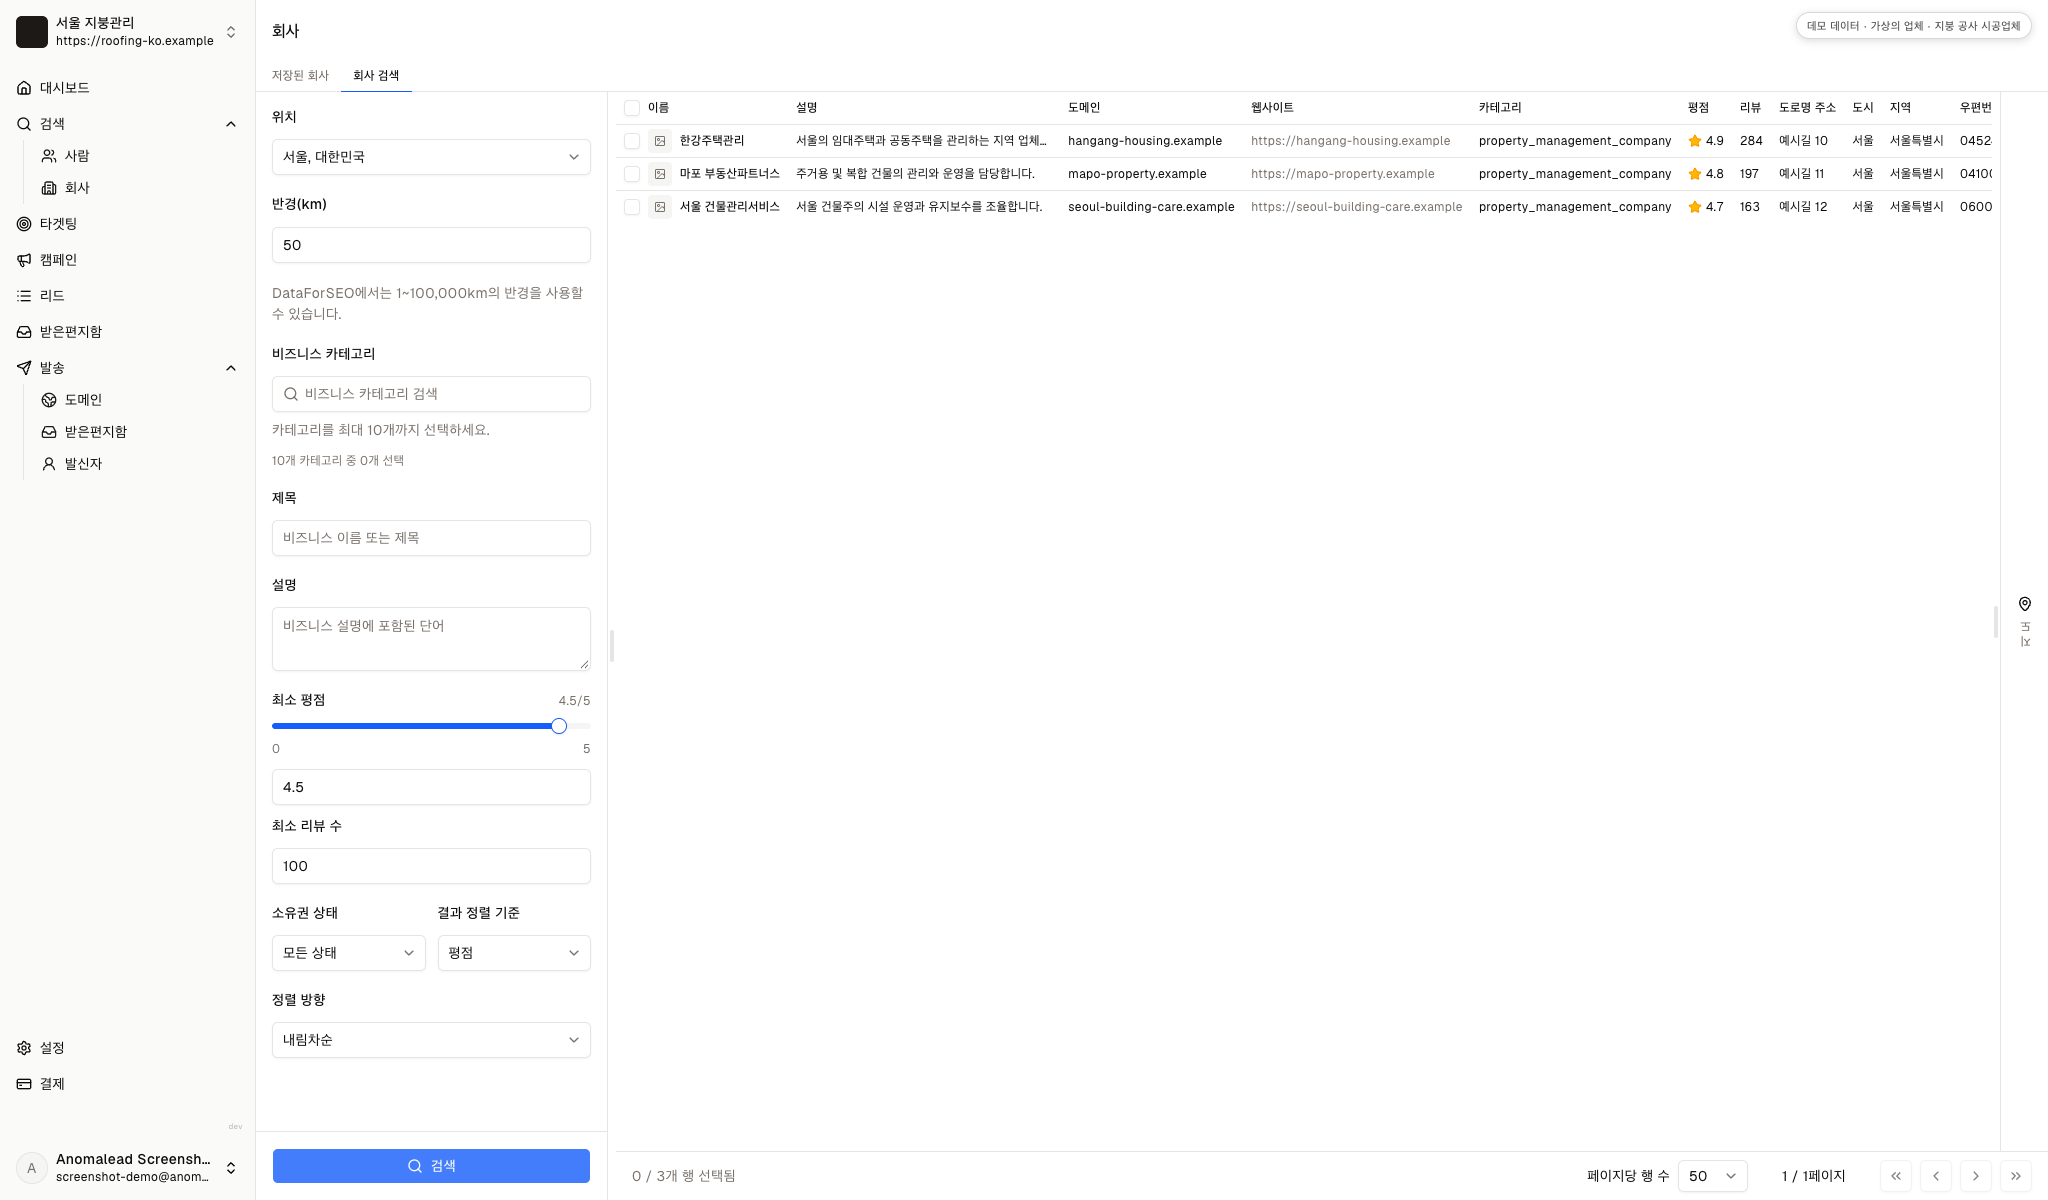This screenshot has height=1200, width=2048.
Task: Click the blue 검색 button
Action: tap(431, 1166)
